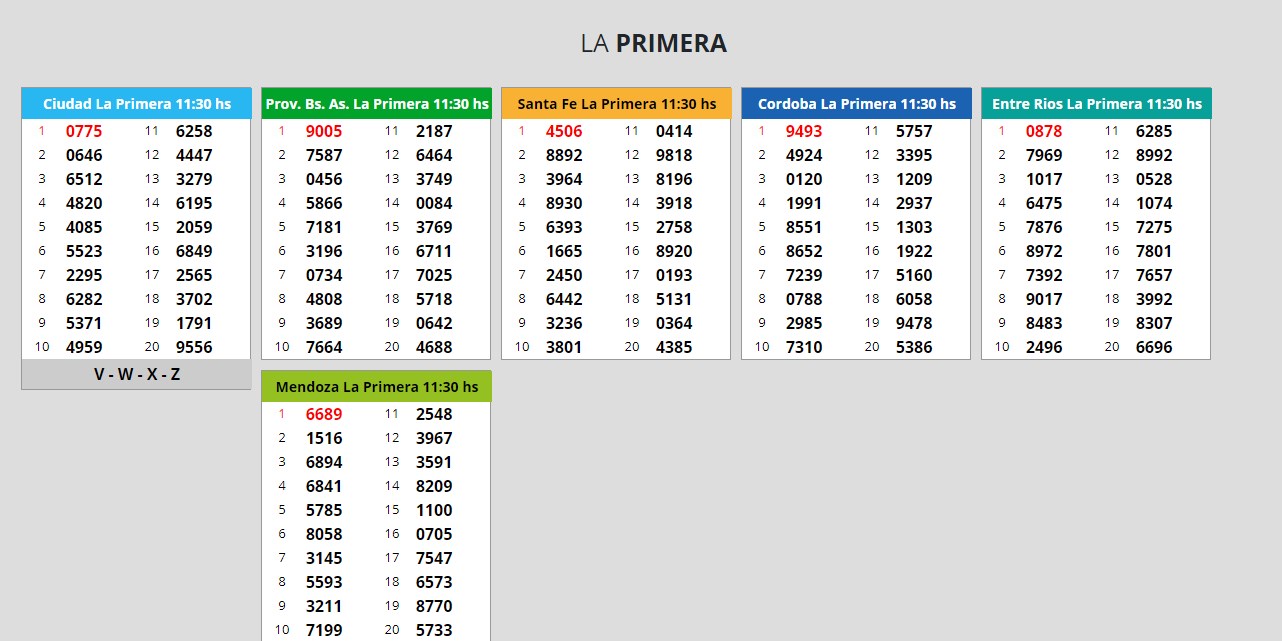The height and width of the screenshot is (641, 1282).
Task: Click Ciudad 20th position number 9556
Action: pos(194,347)
